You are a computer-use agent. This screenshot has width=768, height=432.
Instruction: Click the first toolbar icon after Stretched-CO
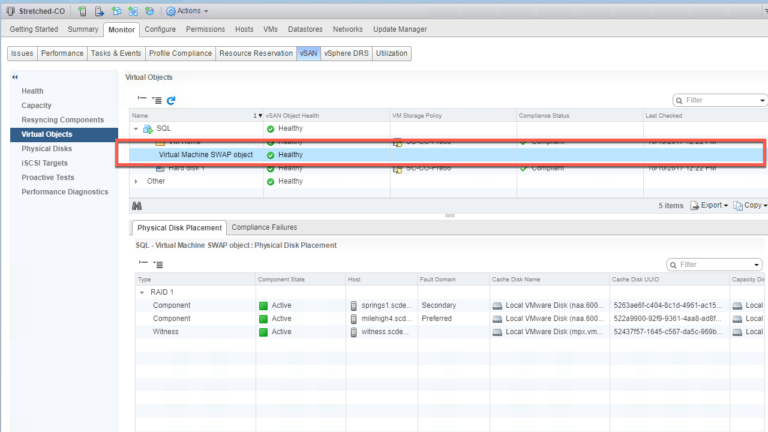(82, 11)
